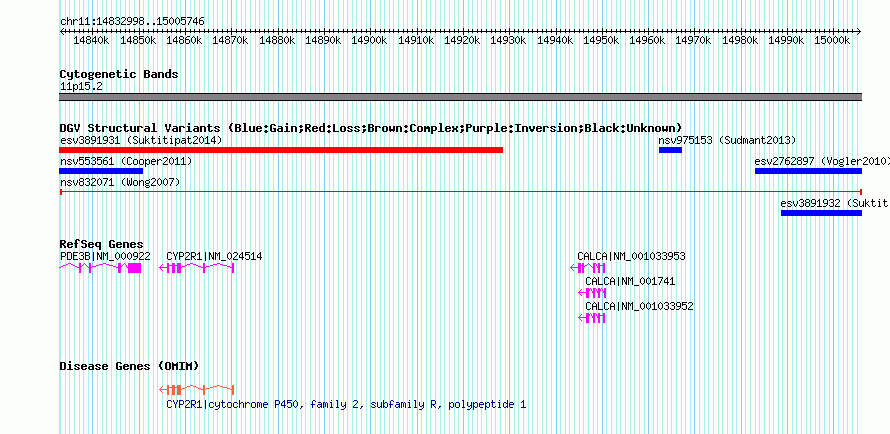Click the orange CYP2R1 OMIM disease gene glyph

[x=197, y=390]
